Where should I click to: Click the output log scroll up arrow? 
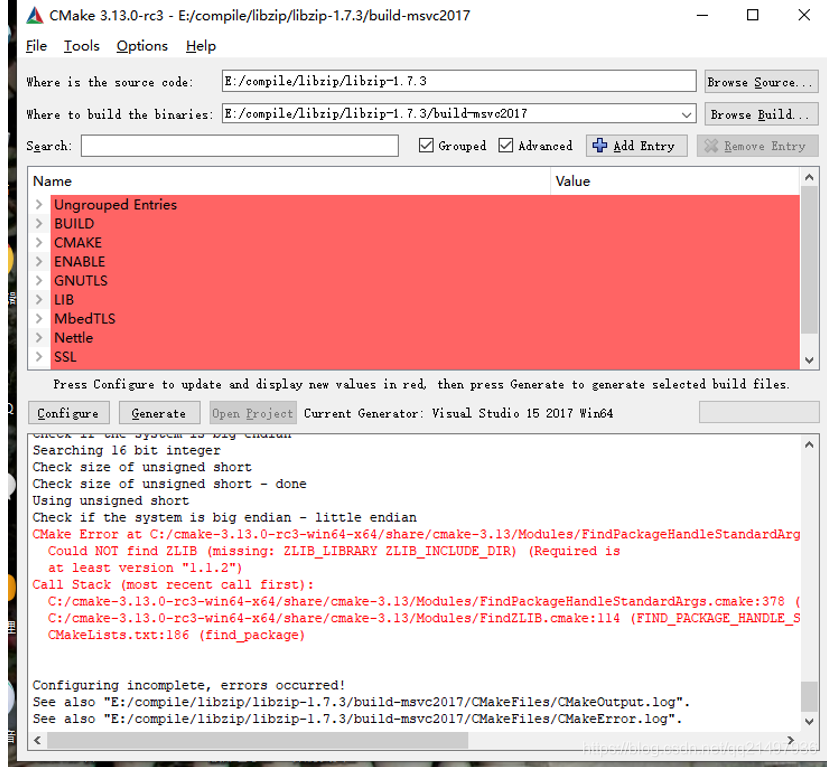(x=809, y=445)
